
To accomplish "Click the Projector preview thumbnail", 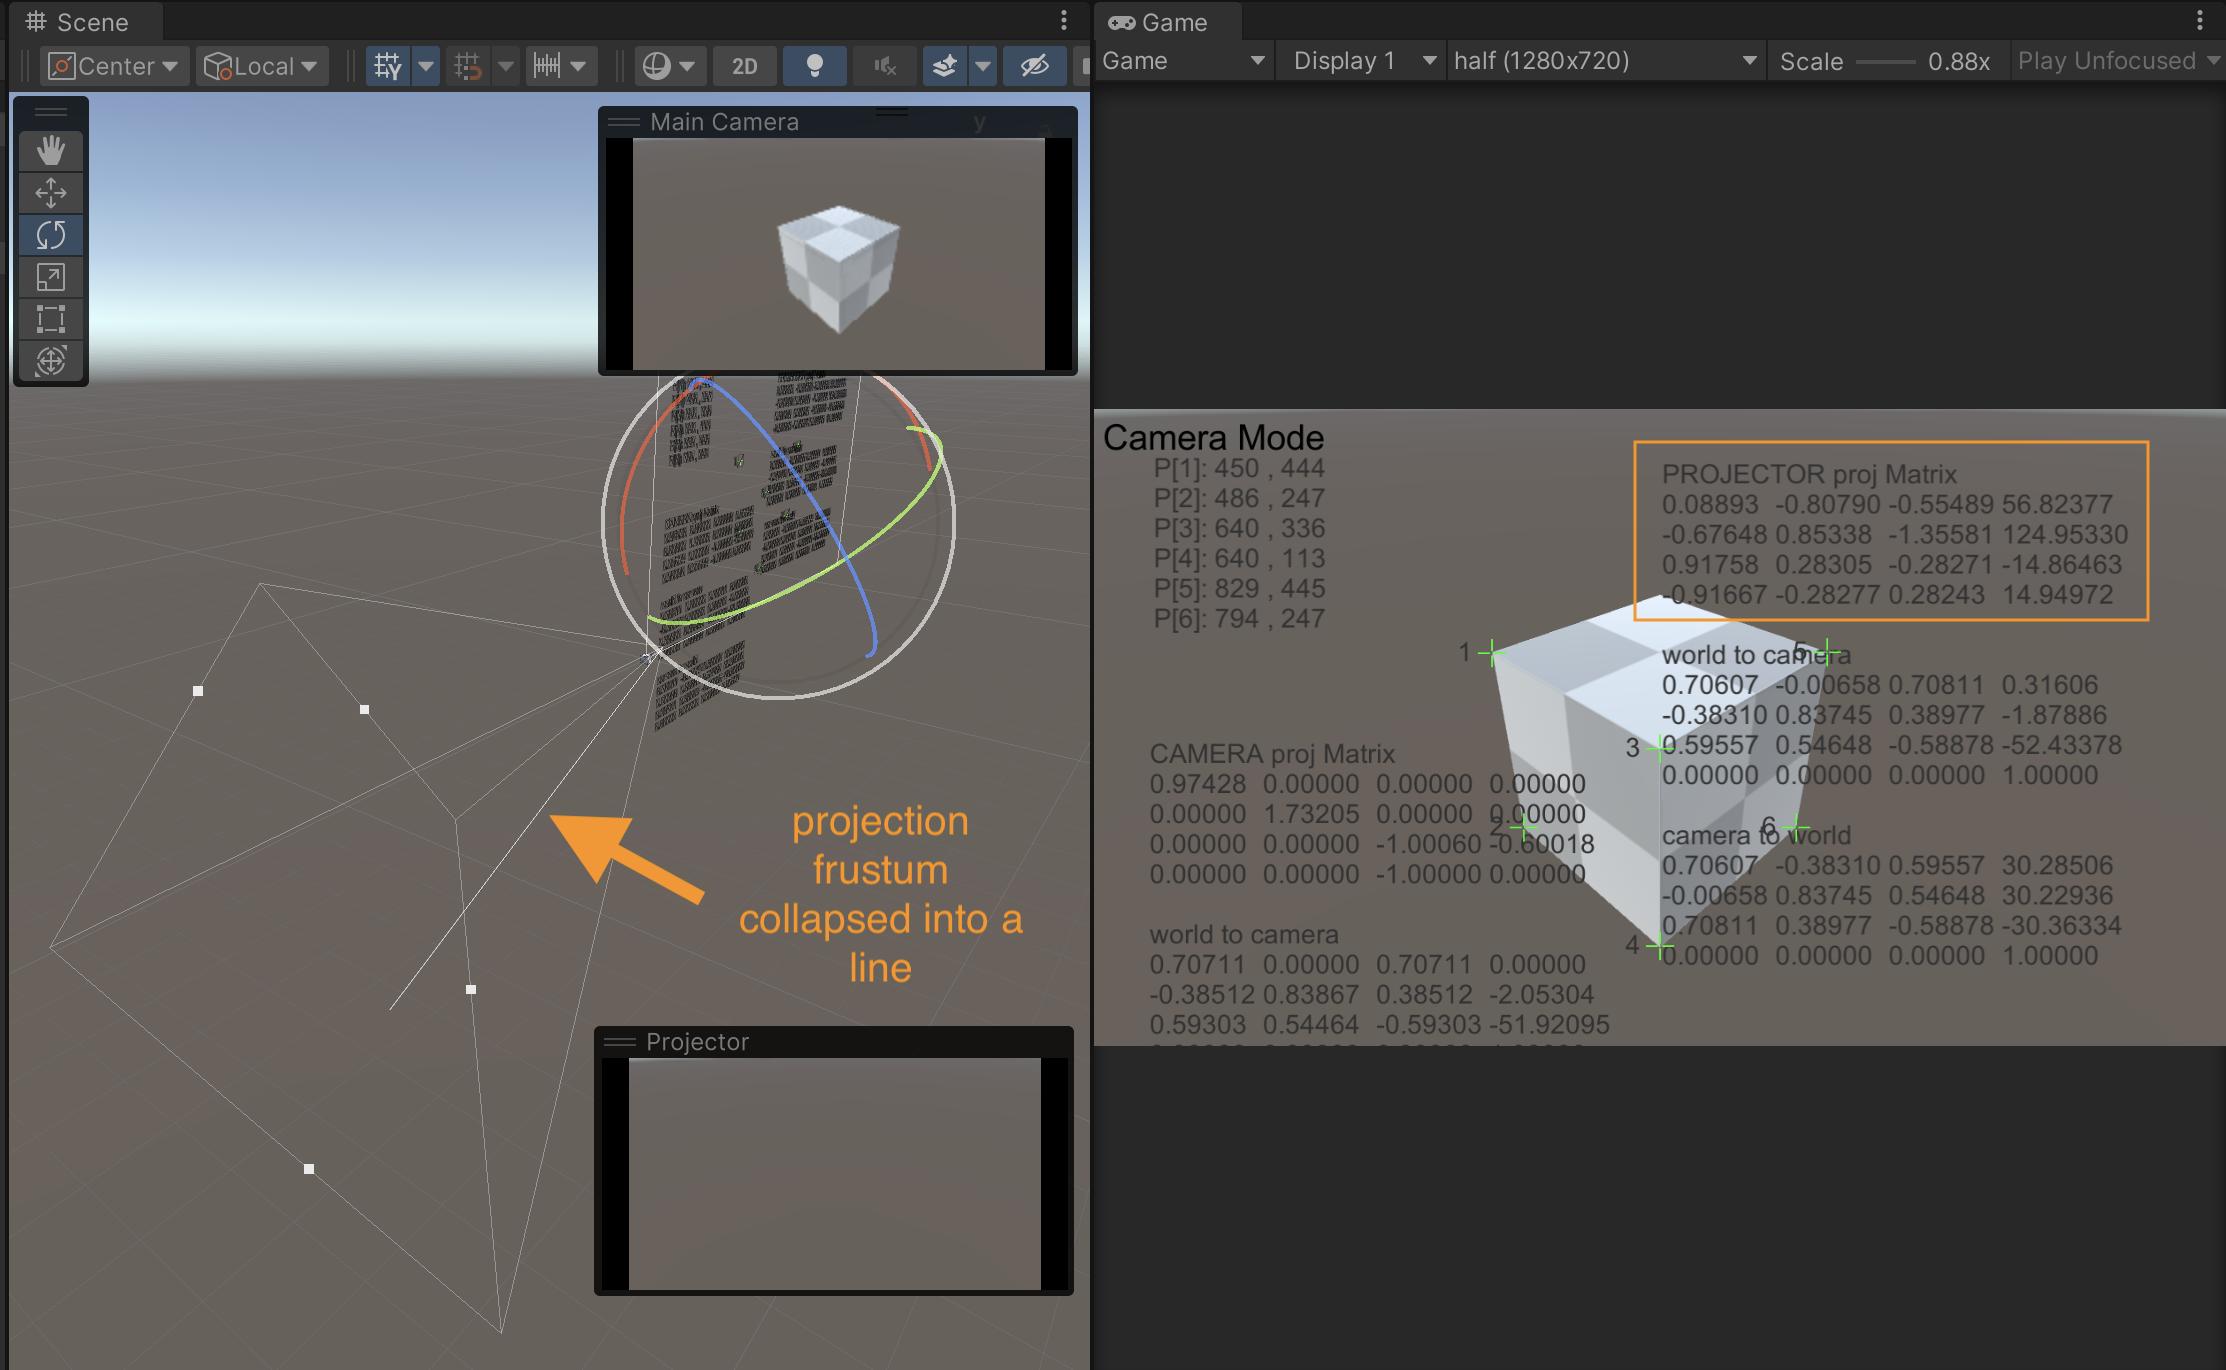I will click(x=834, y=1174).
